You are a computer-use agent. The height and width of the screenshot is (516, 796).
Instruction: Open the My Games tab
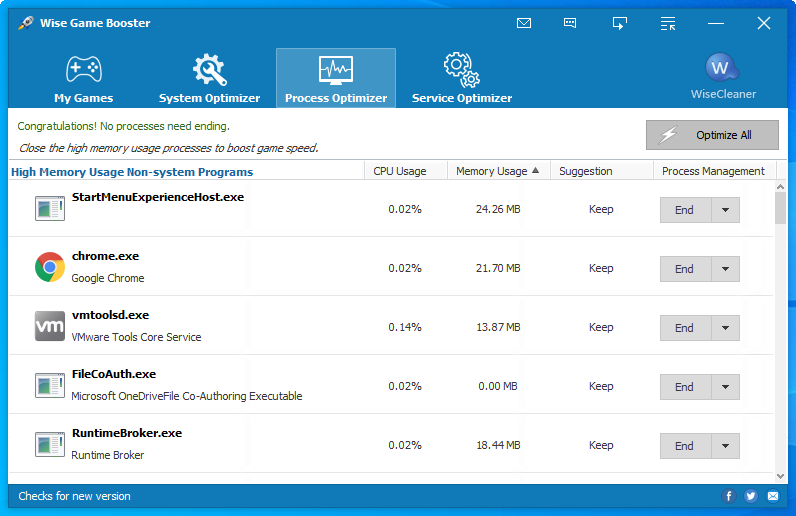pyautogui.click(x=83, y=79)
